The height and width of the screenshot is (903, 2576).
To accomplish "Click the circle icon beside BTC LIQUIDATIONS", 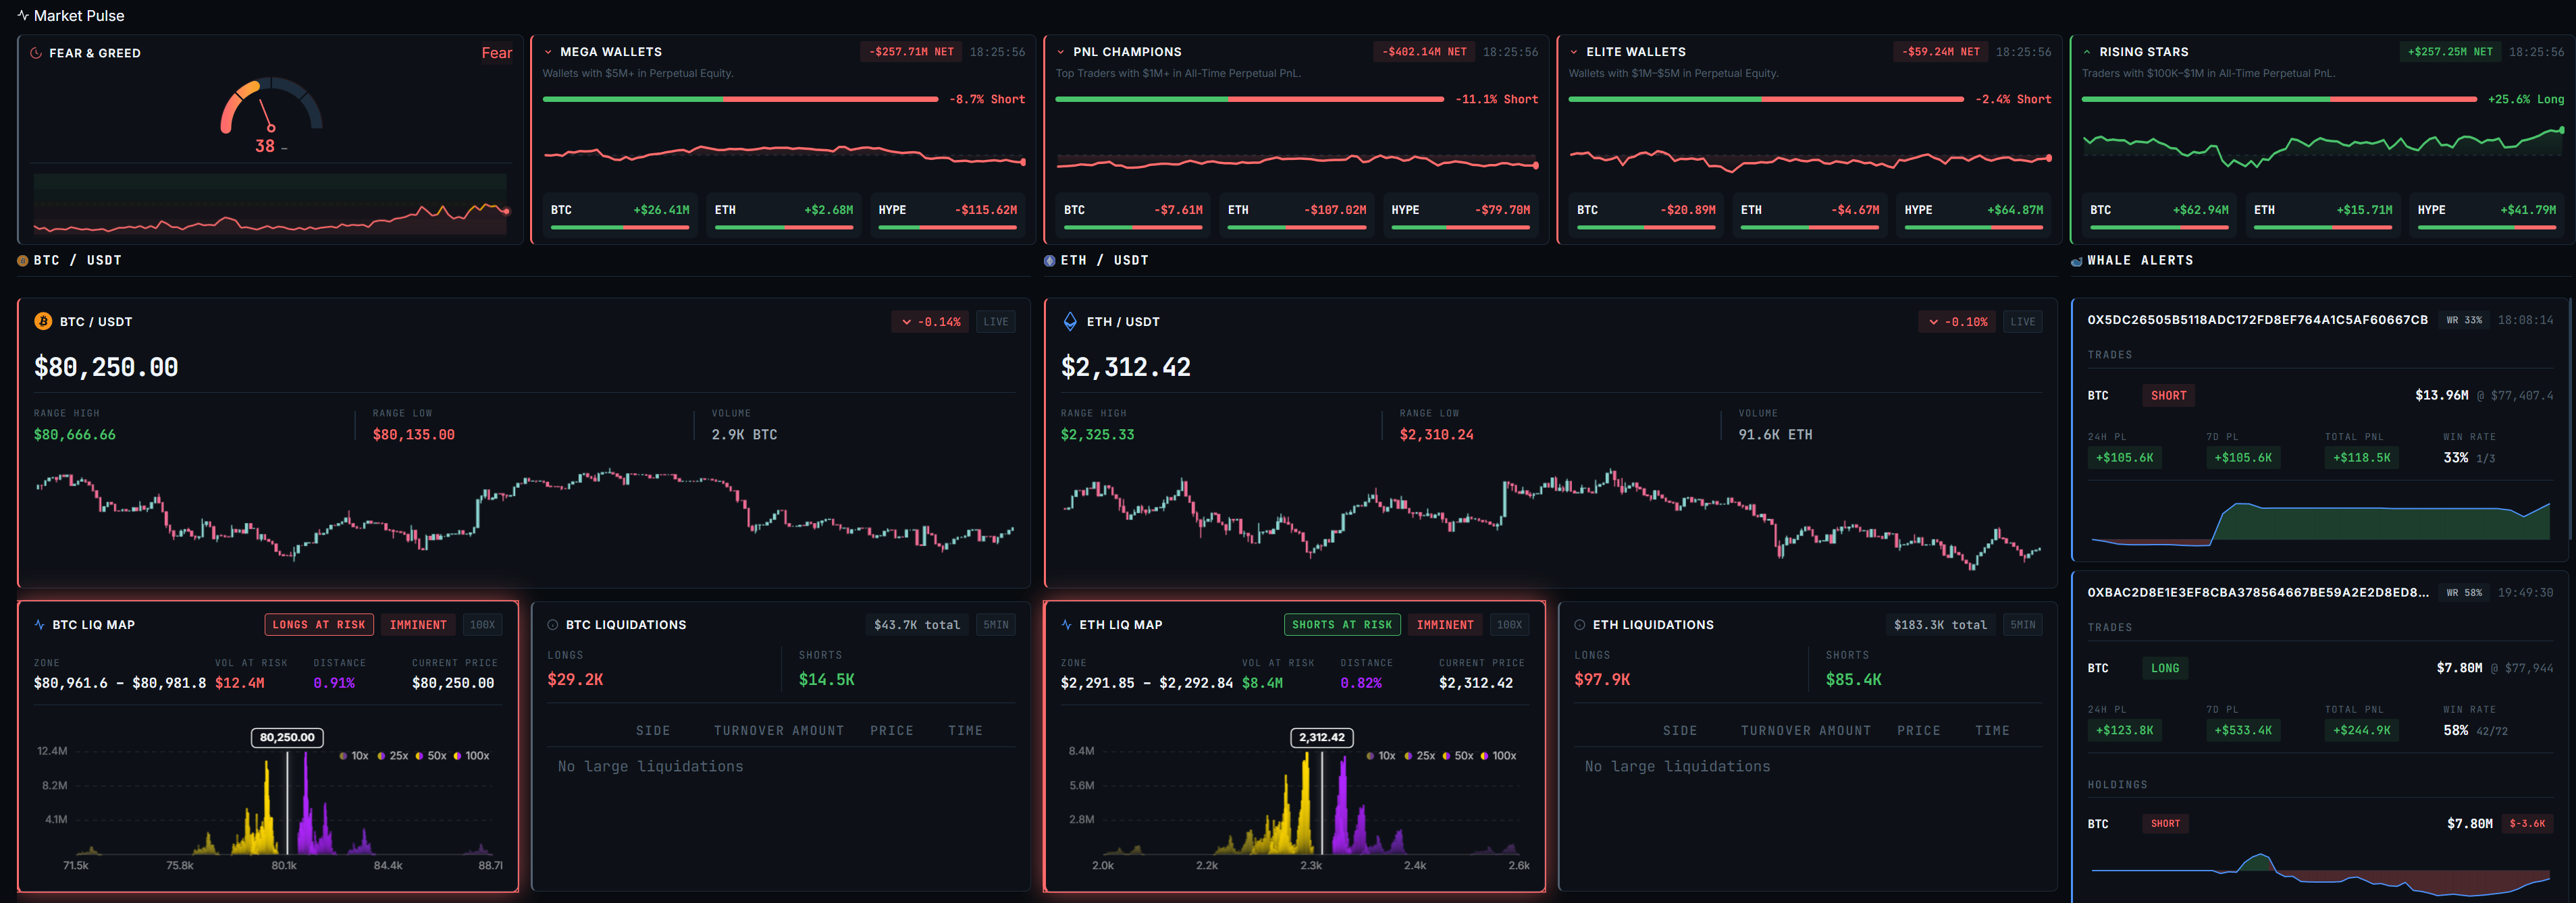I will click(x=553, y=624).
